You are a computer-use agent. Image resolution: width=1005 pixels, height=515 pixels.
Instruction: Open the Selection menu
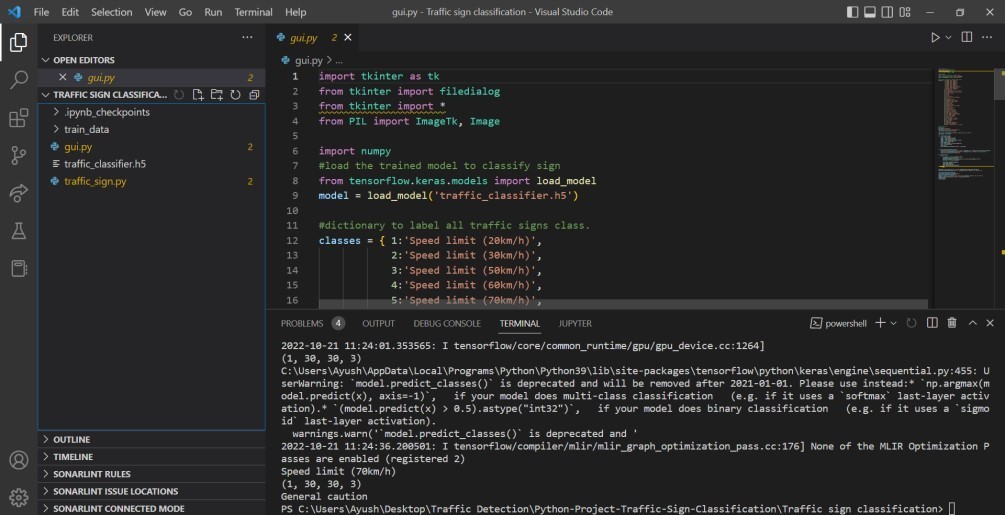coord(112,12)
